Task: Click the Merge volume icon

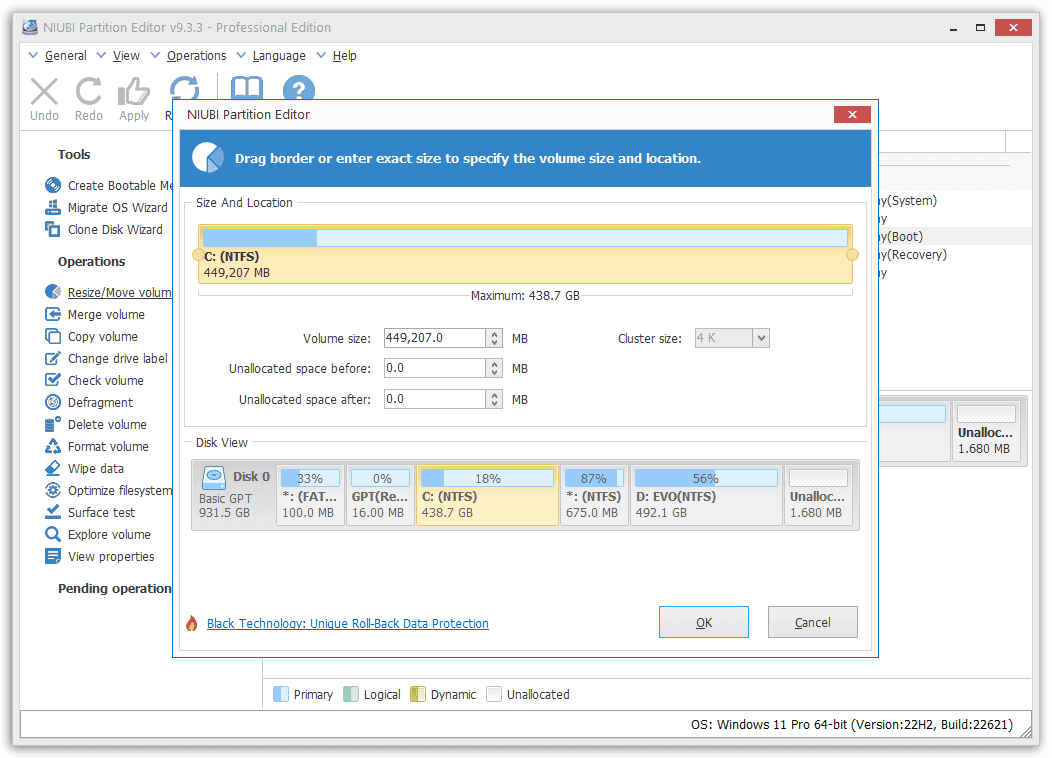Action: pyautogui.click(x=53, y=314)
